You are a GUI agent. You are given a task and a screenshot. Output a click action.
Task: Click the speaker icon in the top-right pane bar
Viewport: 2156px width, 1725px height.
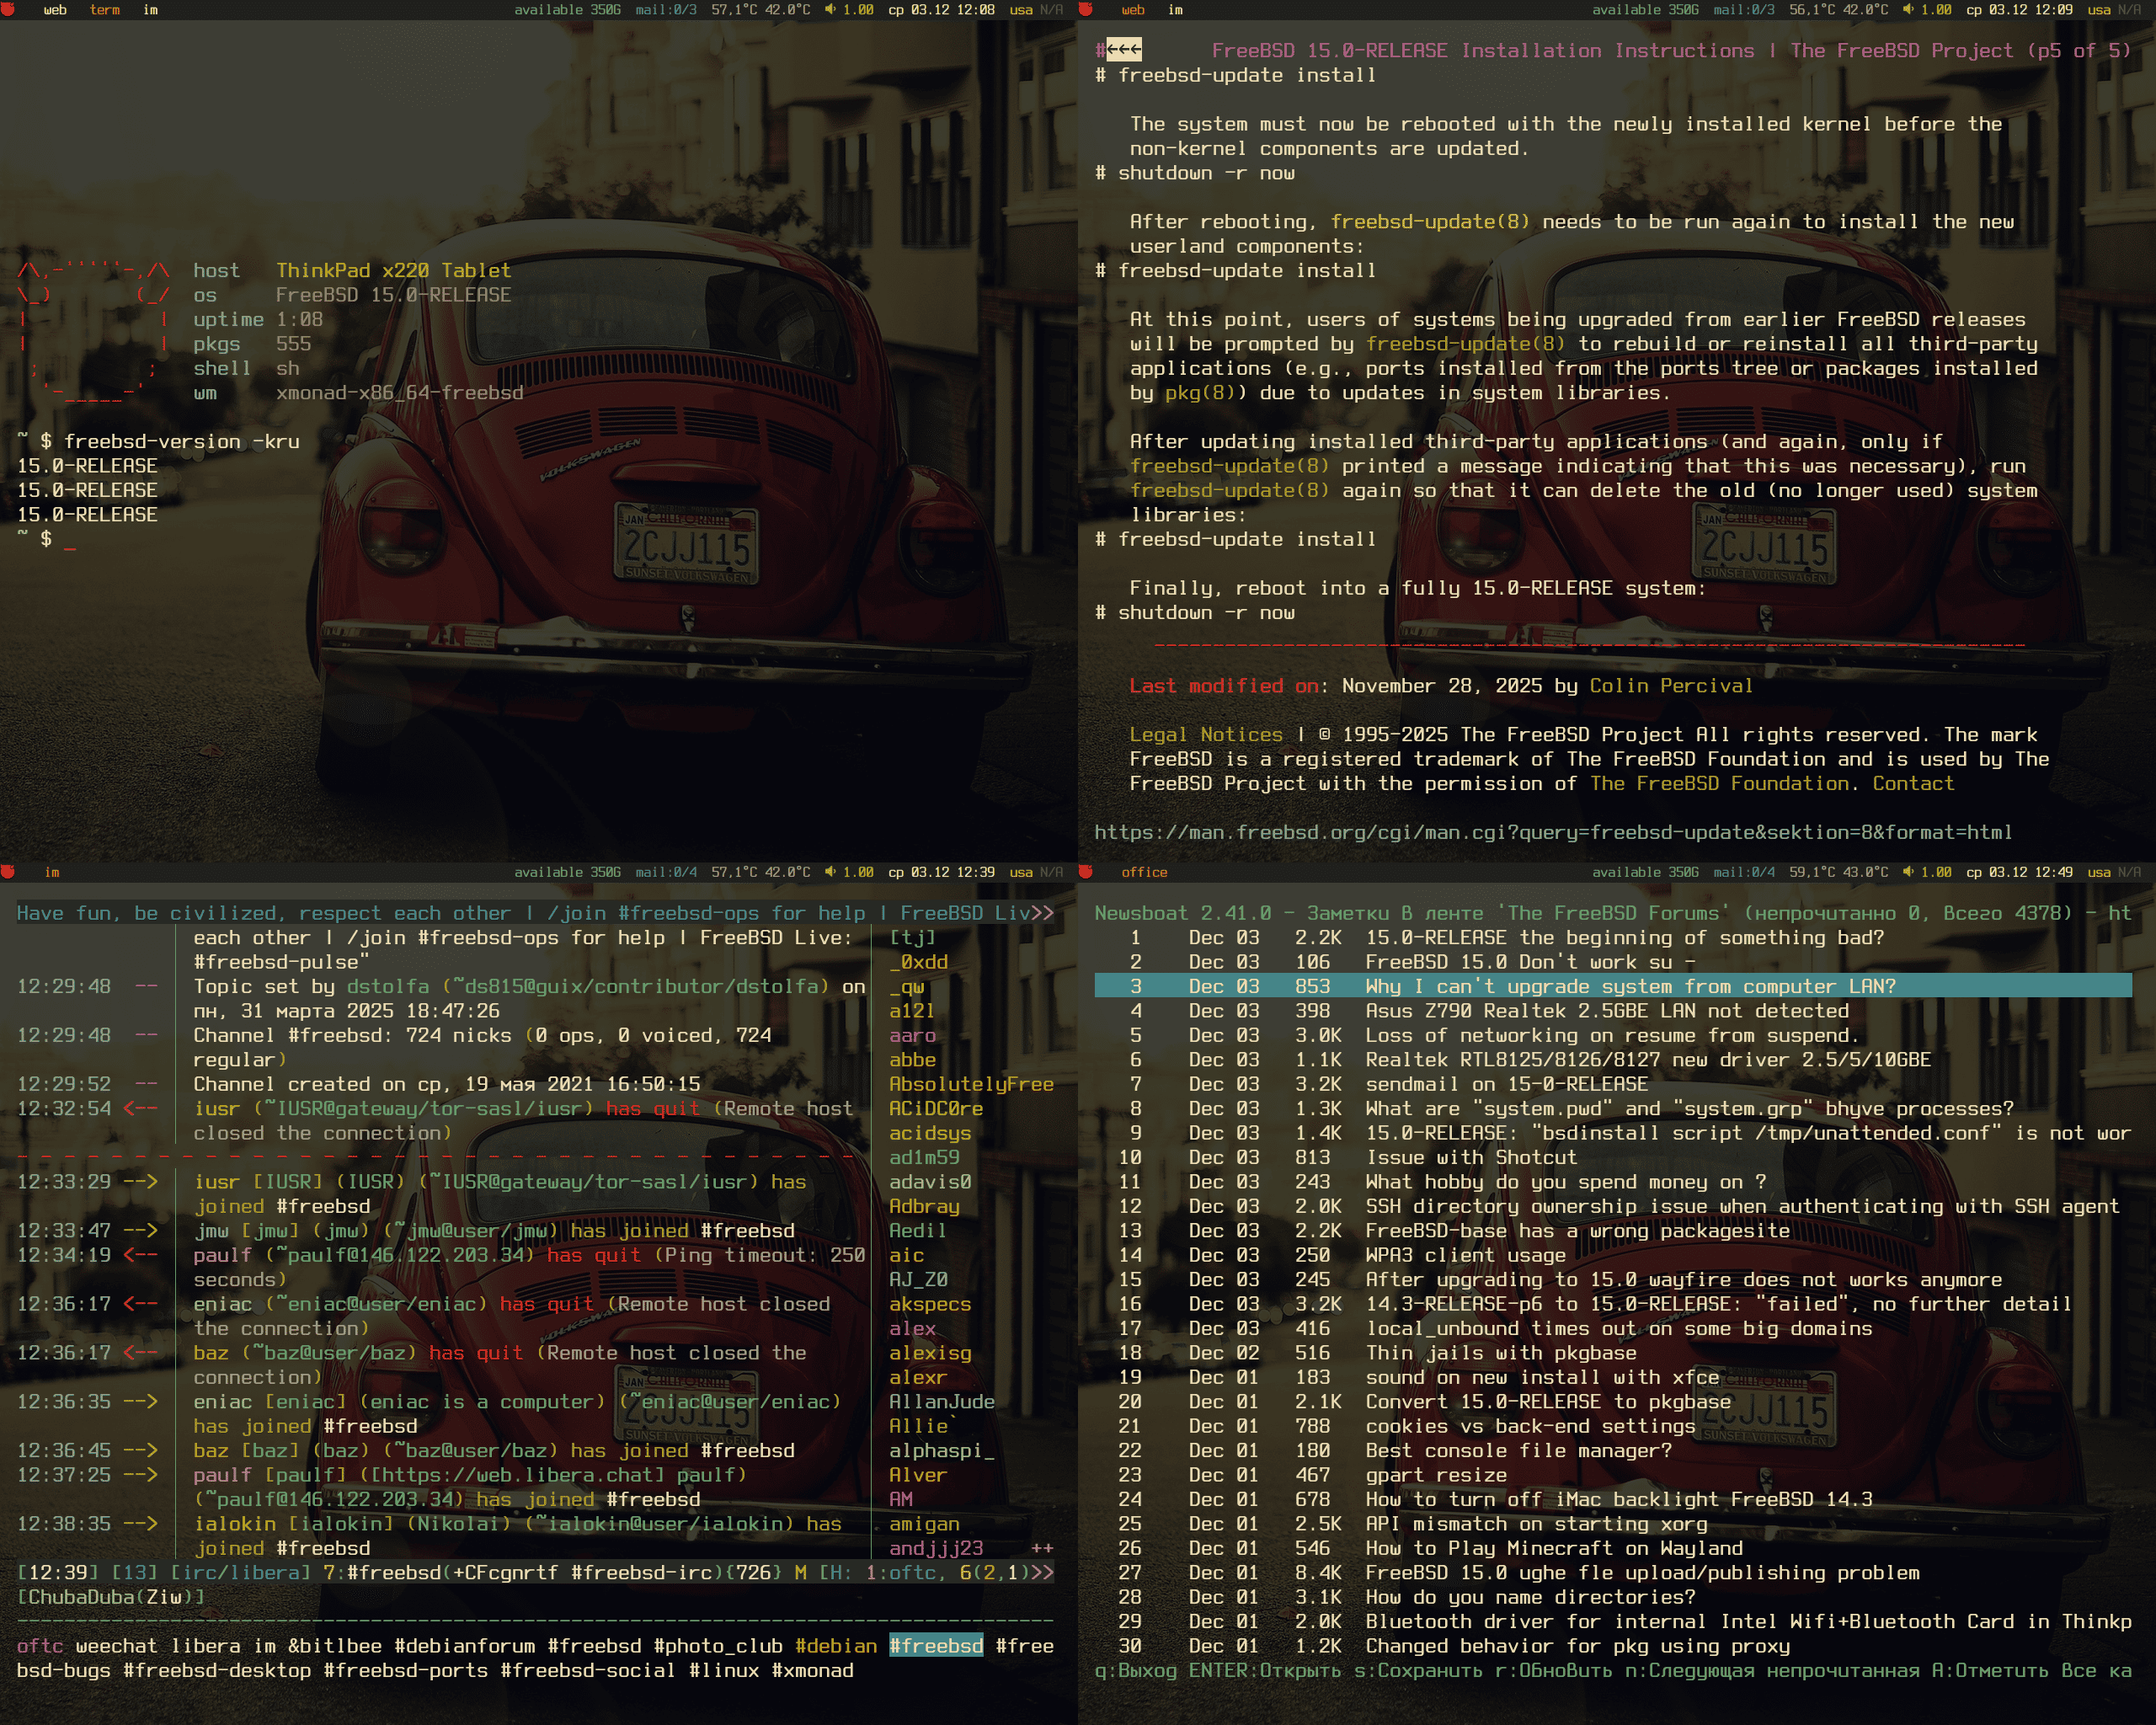(1908, 9)
